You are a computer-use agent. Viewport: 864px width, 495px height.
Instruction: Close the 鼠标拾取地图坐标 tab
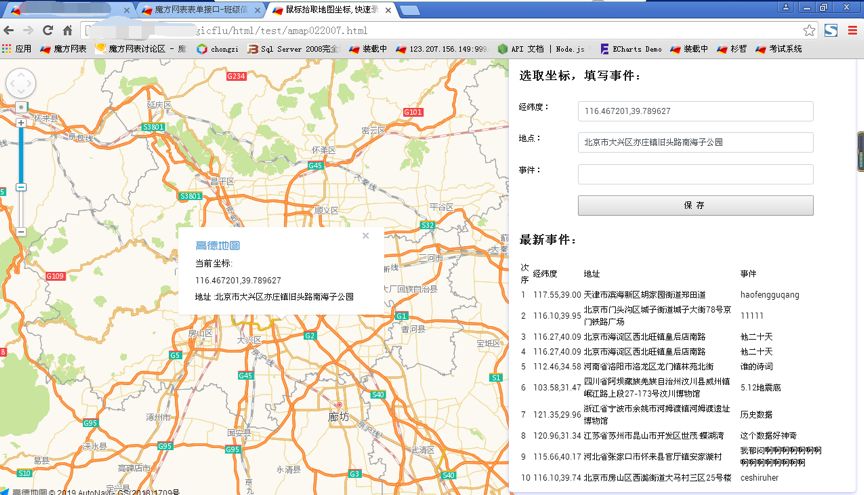(x=388, y=10)
